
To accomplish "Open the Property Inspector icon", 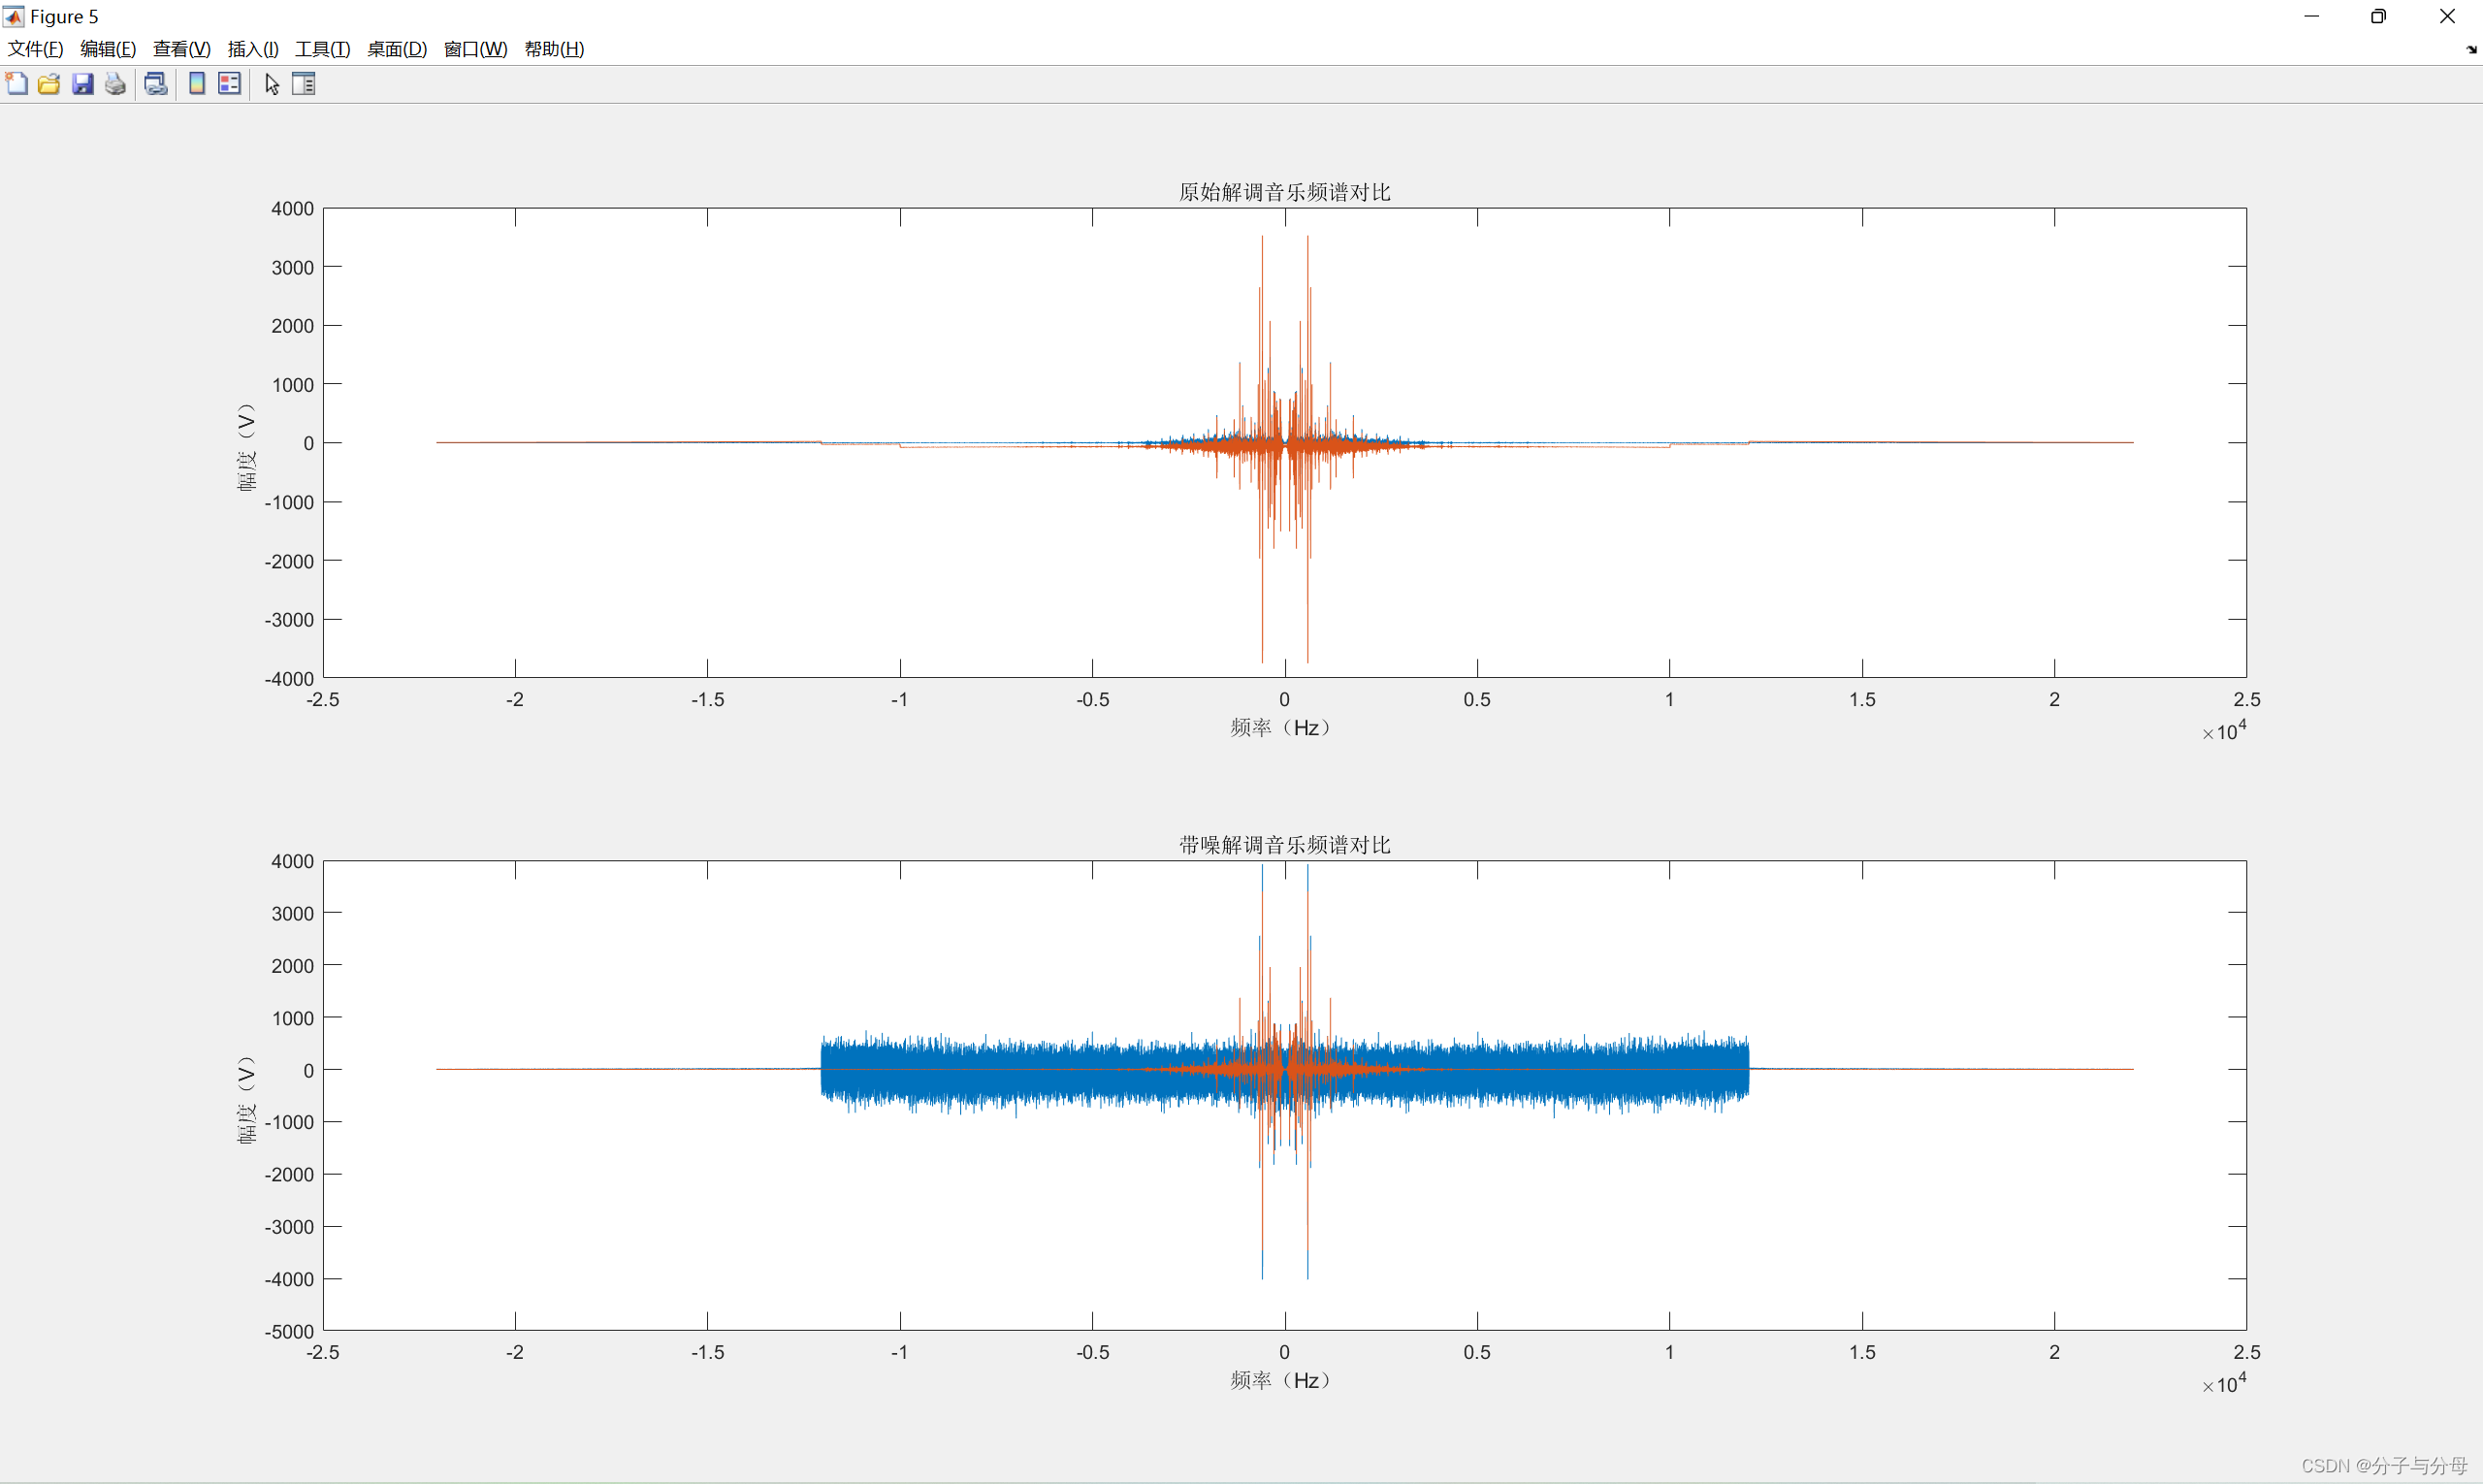I will (x=304, y=84).
